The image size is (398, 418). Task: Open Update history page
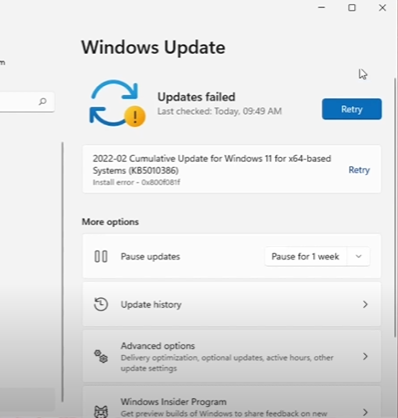[x=231, y=304]
